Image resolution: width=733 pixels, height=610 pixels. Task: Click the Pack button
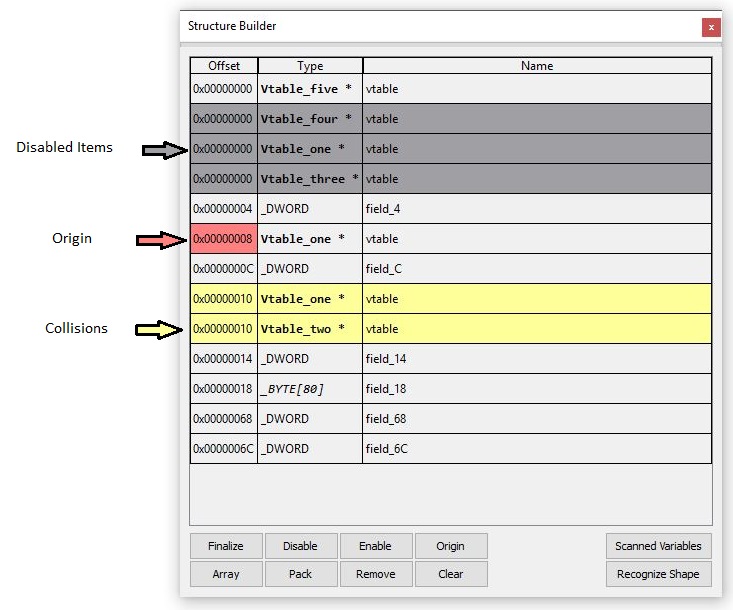[x=301, y=574]
